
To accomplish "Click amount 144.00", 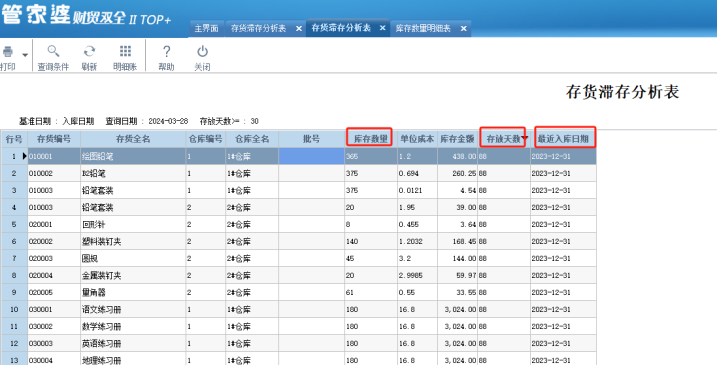I will point(457,258).
